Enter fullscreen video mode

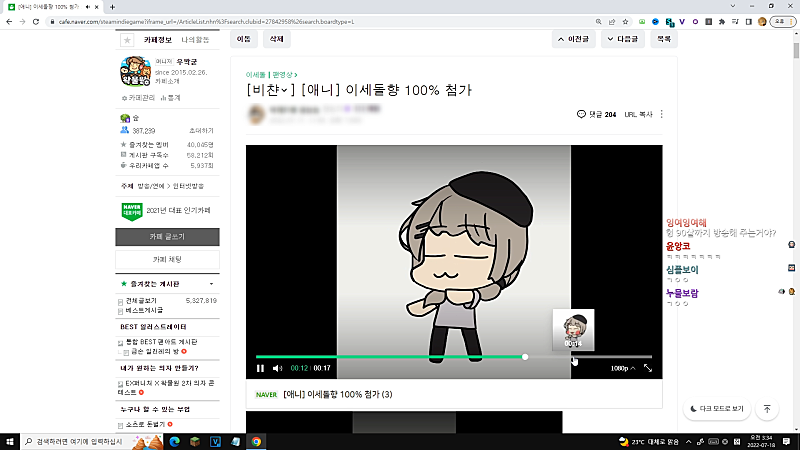(648, 368)
